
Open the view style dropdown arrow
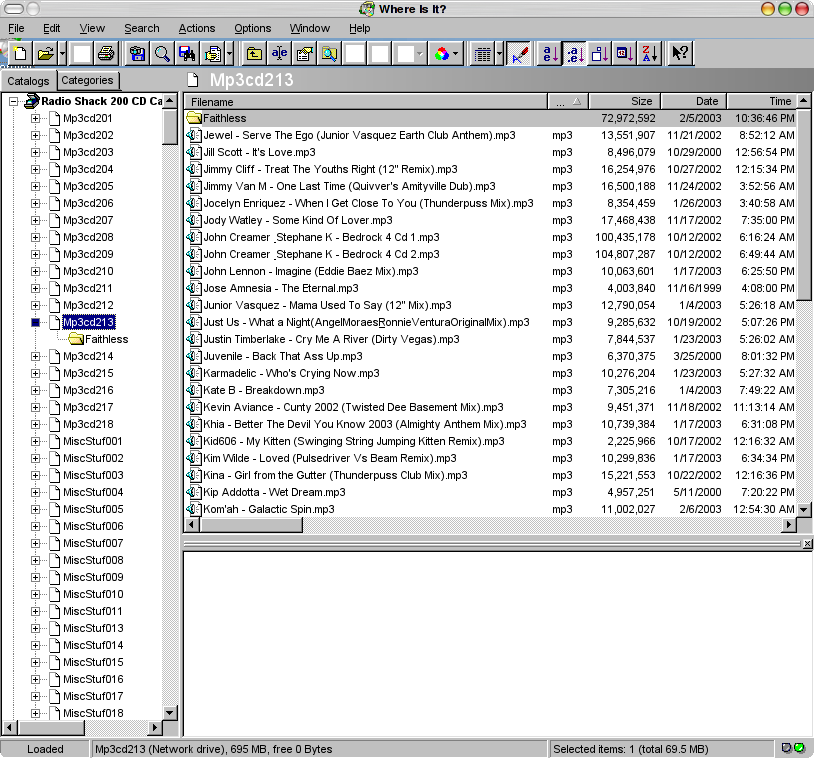499,53
